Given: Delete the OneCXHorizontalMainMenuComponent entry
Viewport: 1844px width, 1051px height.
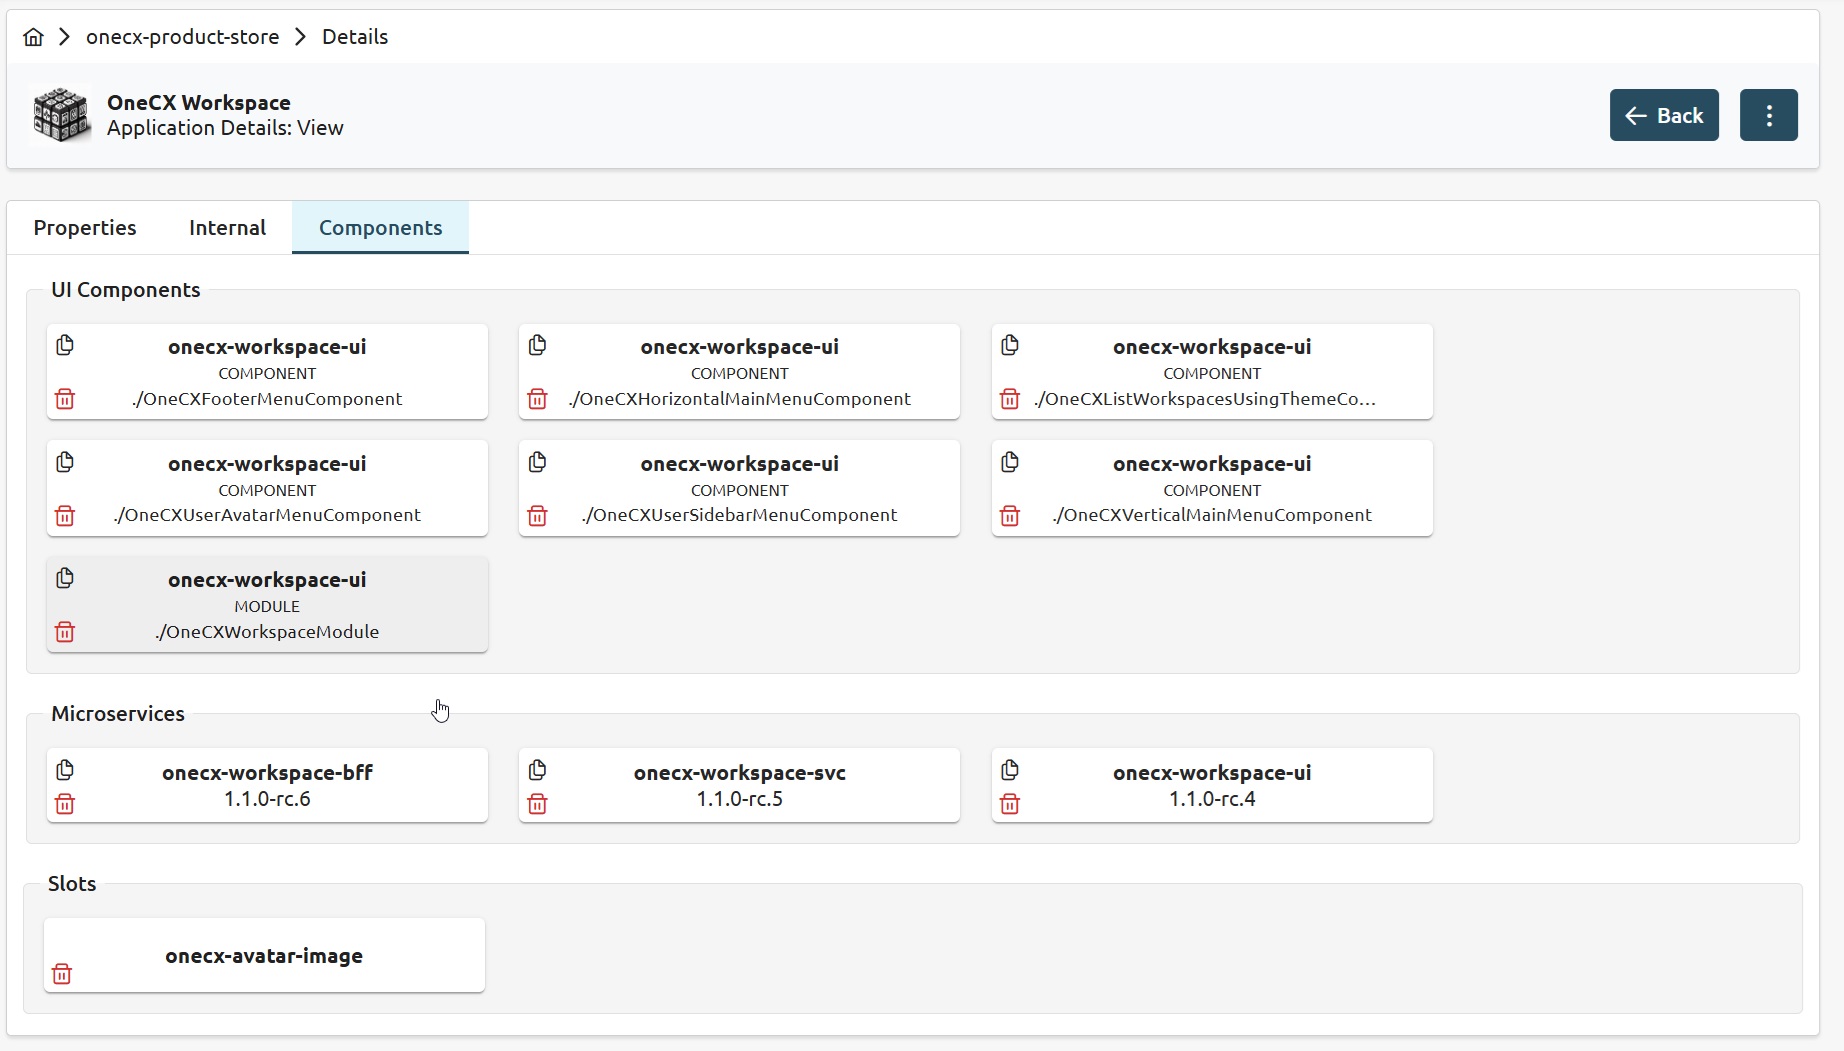Looking at the screenshot, I should point(537,399).
